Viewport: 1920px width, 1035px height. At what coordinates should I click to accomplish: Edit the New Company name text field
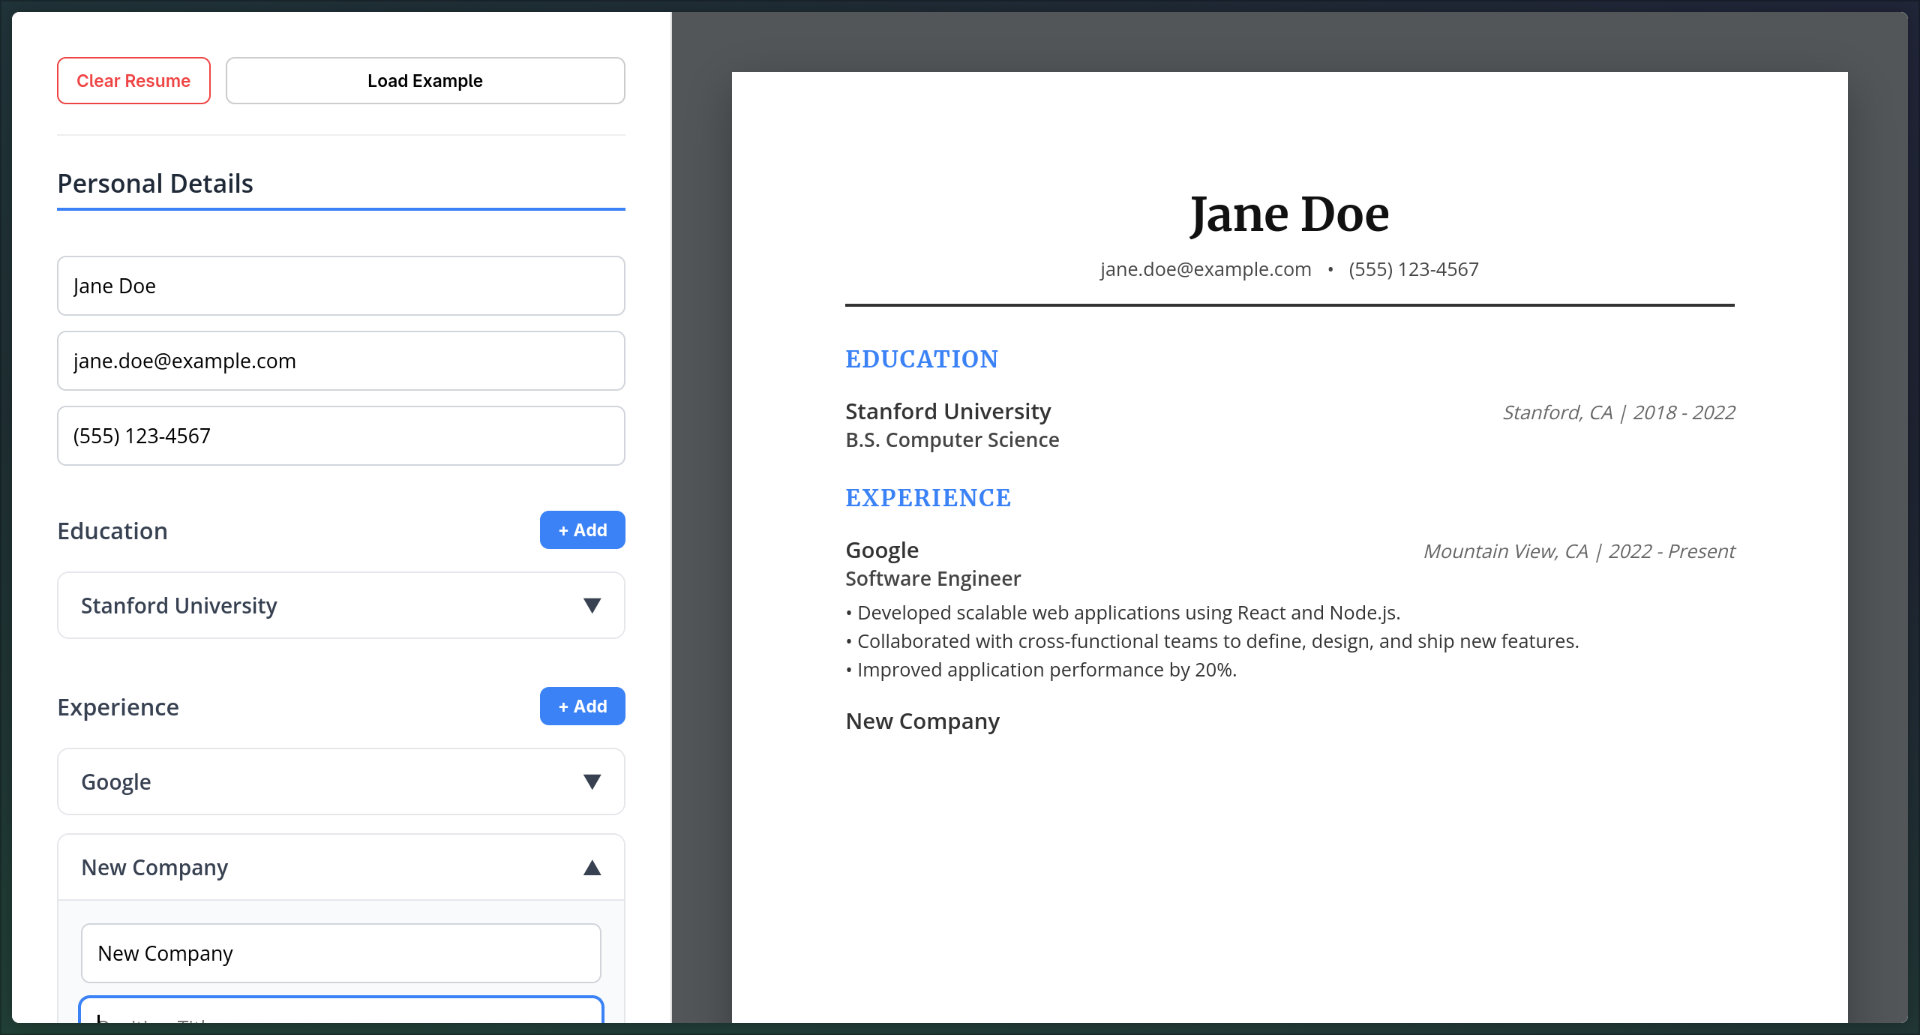click(341, 953)
